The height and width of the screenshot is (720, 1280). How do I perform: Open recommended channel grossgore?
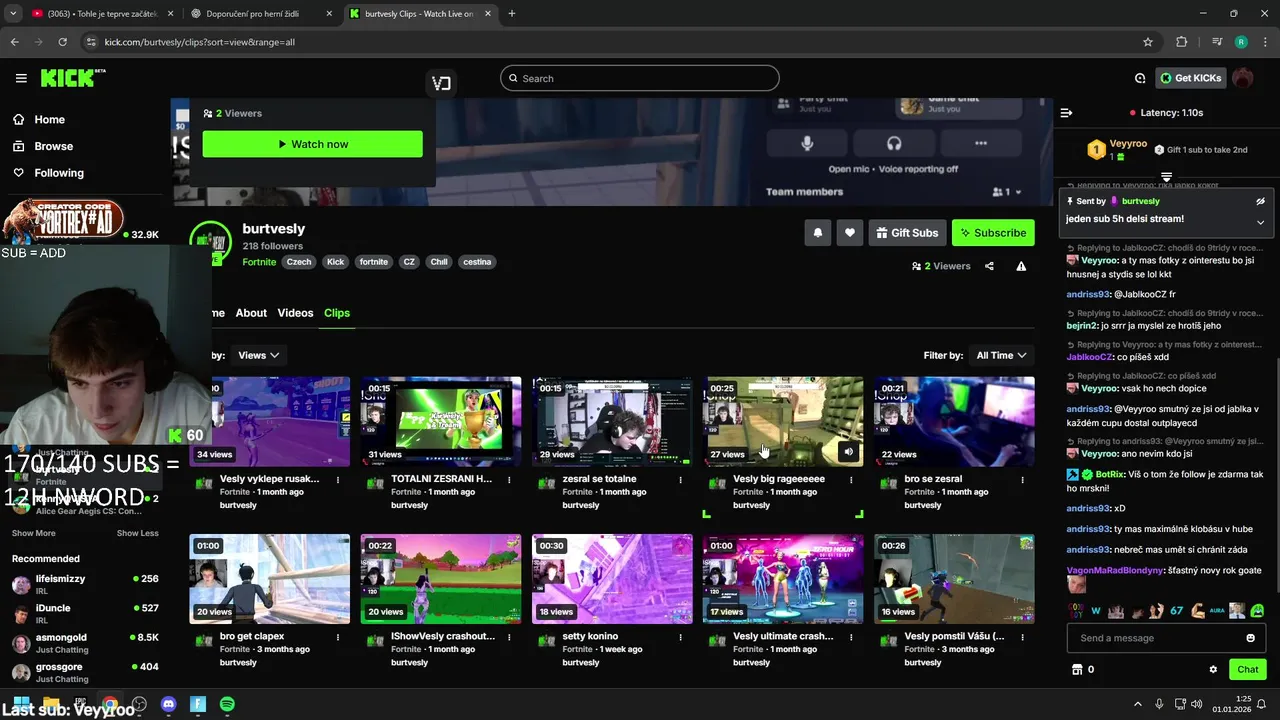85,672
